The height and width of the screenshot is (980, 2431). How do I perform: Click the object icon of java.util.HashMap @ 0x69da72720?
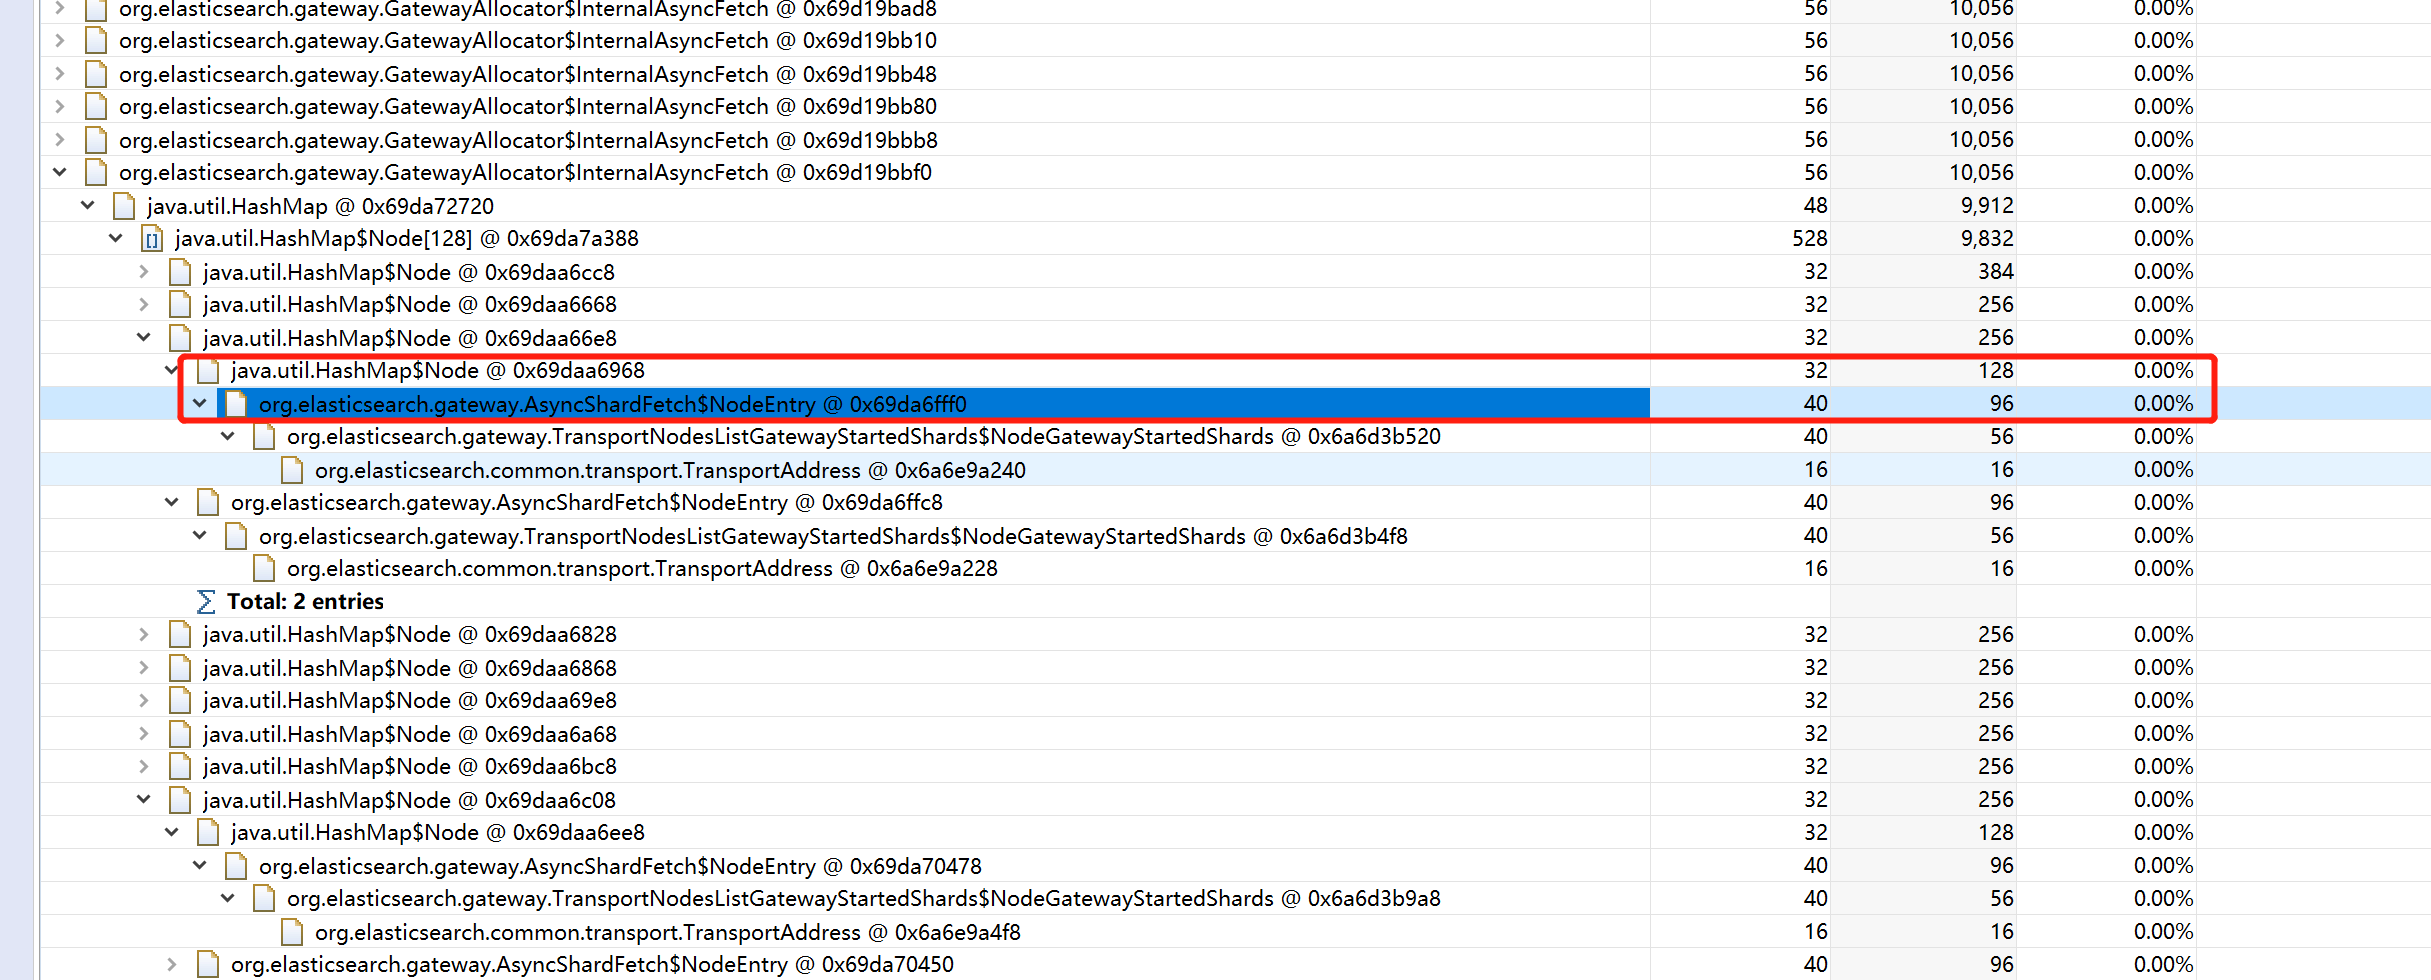[124, 206]
